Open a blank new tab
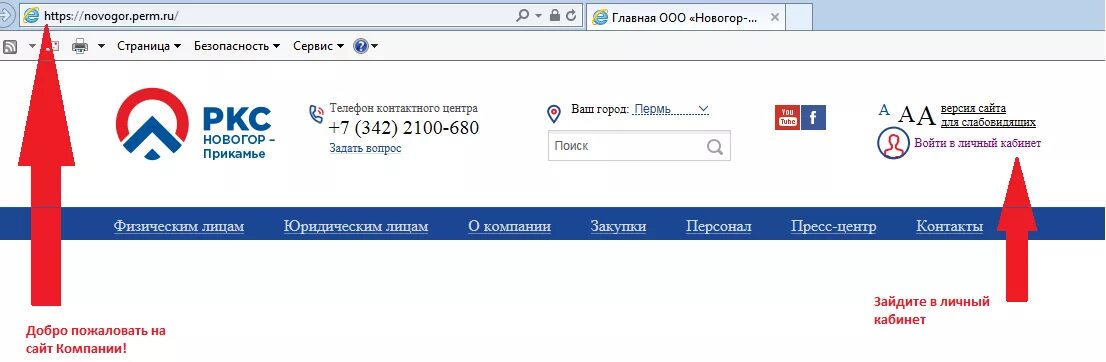The width and height of the screenshot is (1106, 362). click(x=798, y=17)
